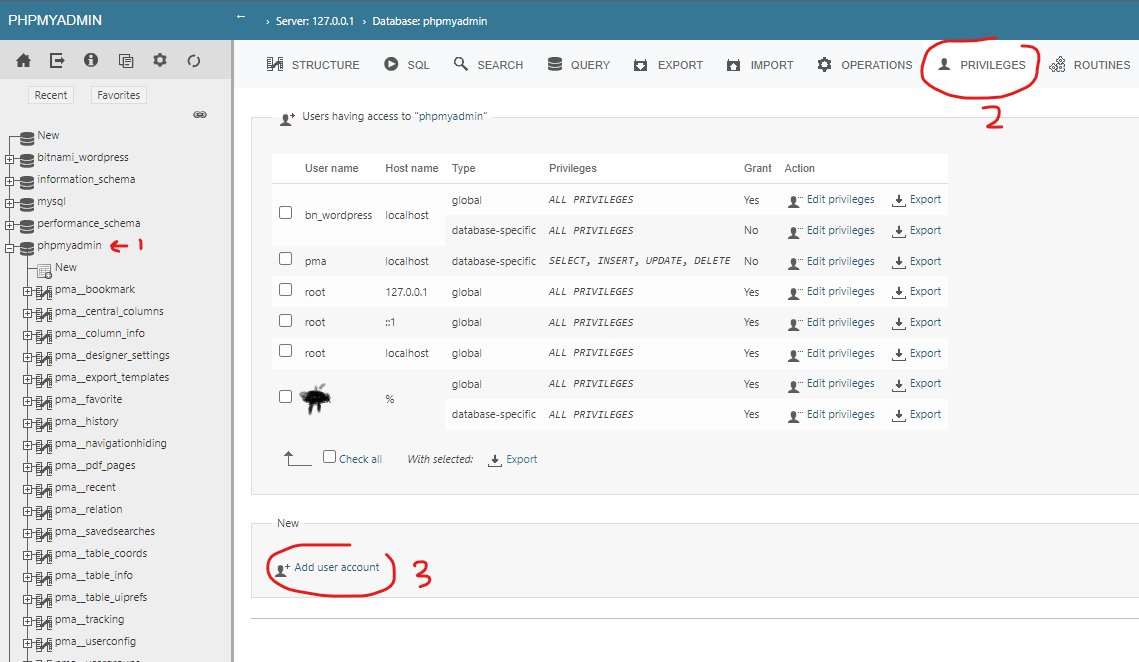
Task: Expand the information_schema database node
Action: pyautogui.click(x=9, y=181)
